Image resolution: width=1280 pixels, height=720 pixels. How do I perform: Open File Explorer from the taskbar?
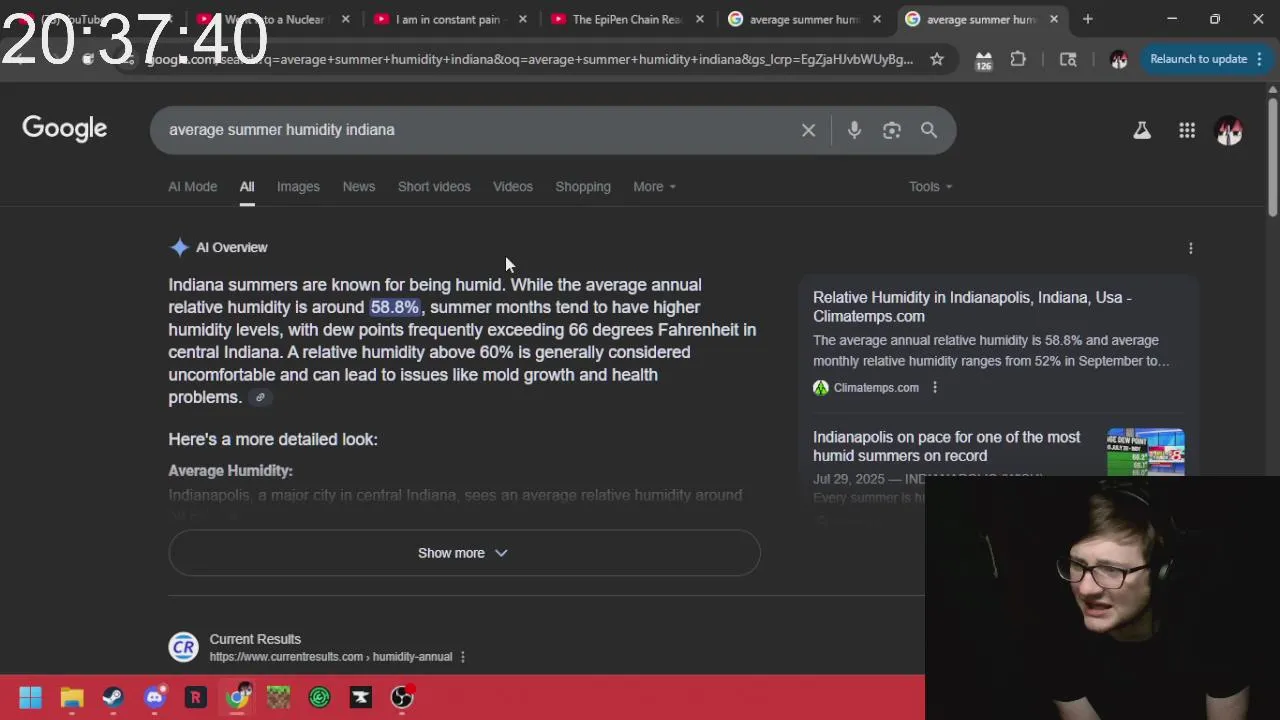(72, 697)
